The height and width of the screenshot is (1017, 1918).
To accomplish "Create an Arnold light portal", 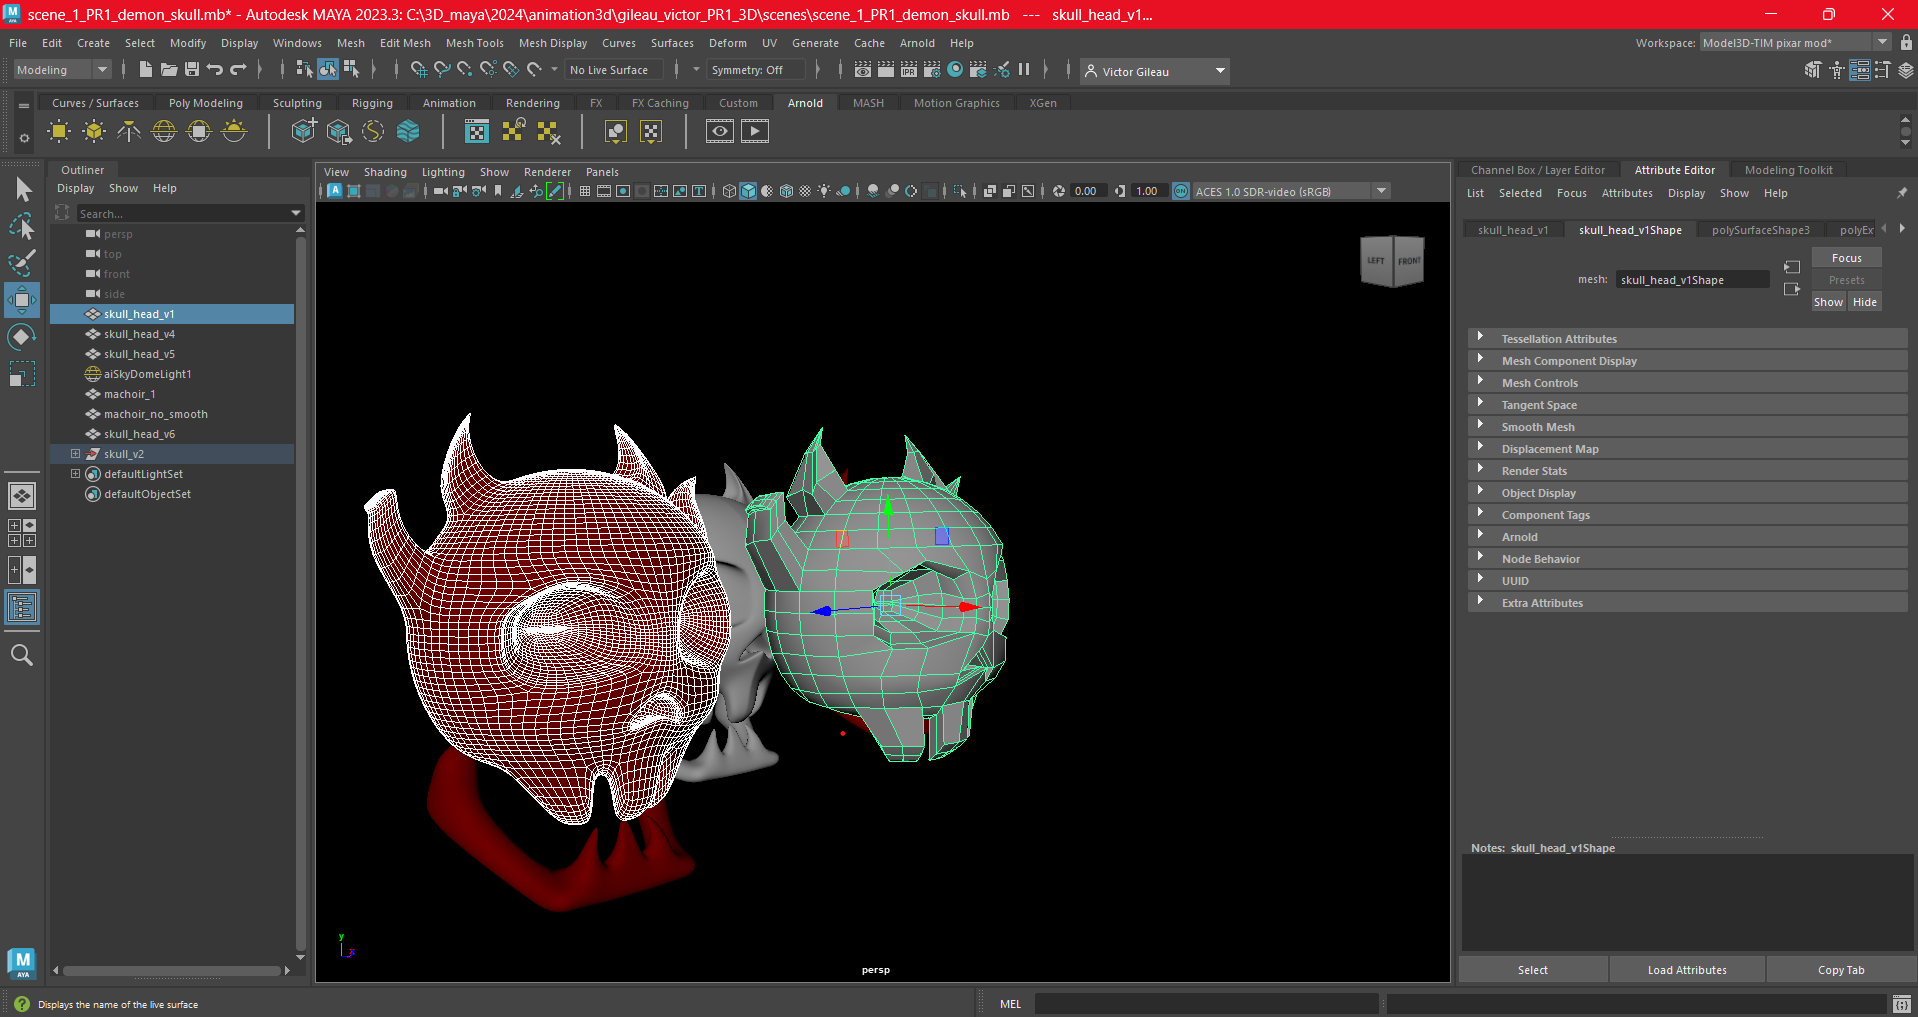I will pos(199,131).
